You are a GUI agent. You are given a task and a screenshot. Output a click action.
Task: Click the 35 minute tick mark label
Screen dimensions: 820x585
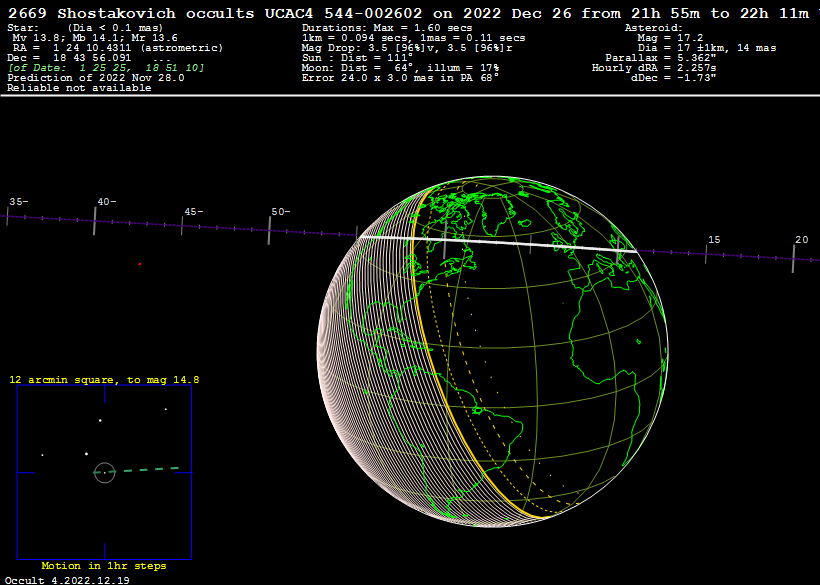tap(17, 201)
